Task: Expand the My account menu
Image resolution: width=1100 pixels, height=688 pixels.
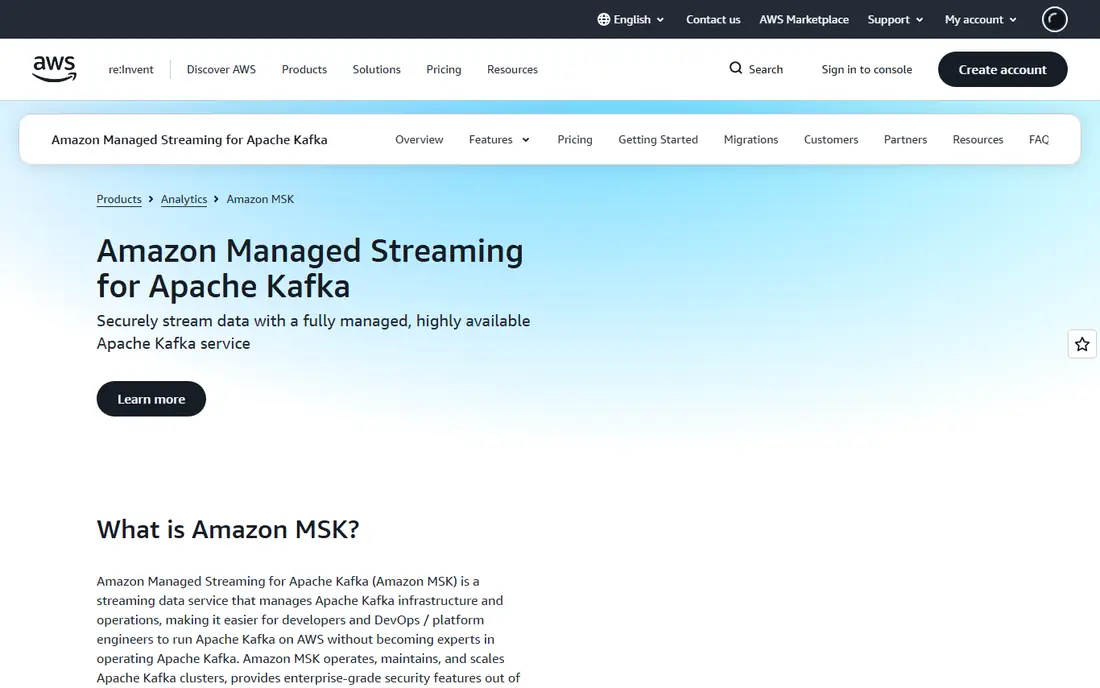Action: 981,20
